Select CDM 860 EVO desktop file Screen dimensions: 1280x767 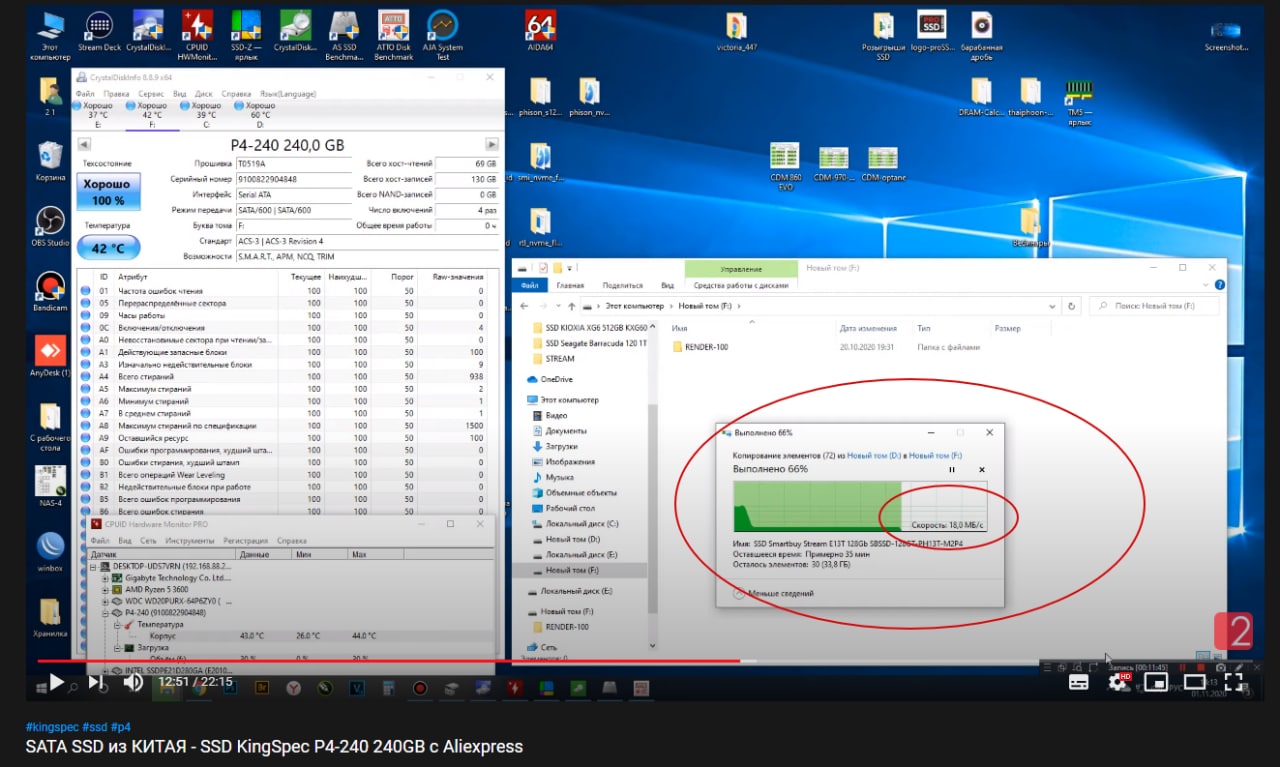(x=785, y=166)
